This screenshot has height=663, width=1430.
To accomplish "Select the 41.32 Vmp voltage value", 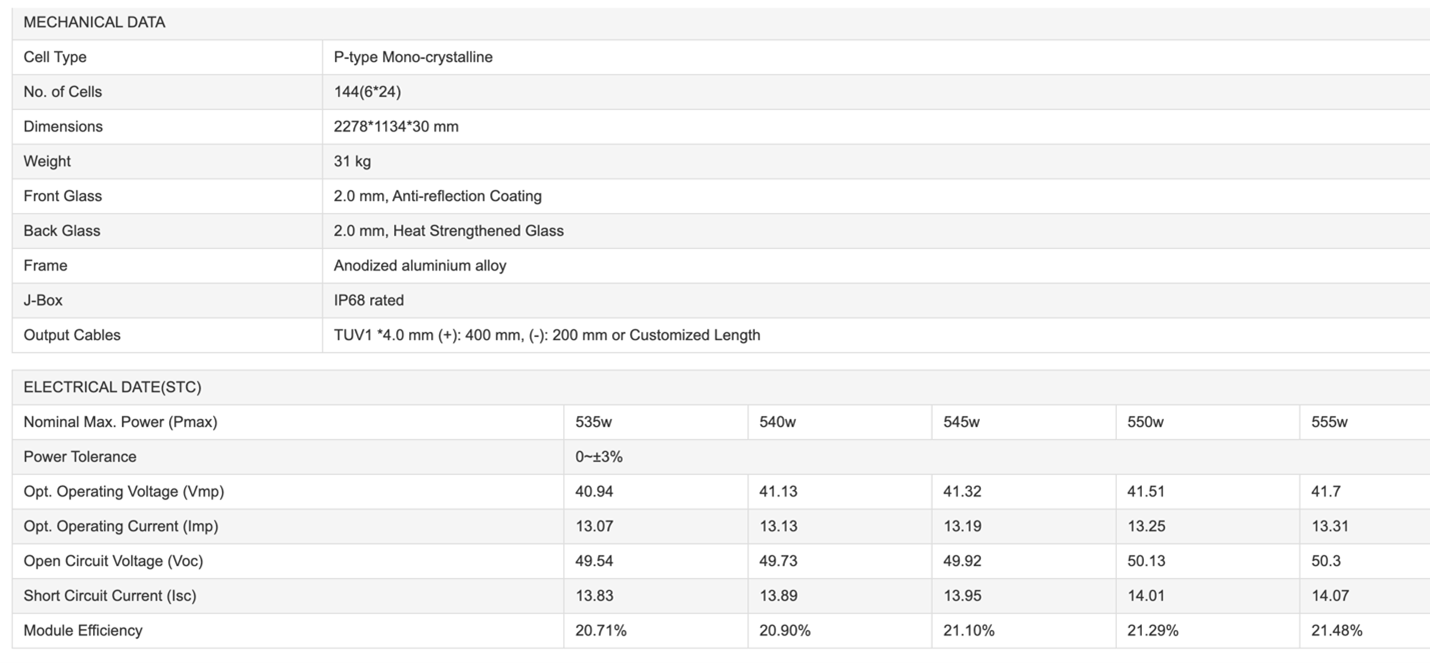I will point(962,492).
